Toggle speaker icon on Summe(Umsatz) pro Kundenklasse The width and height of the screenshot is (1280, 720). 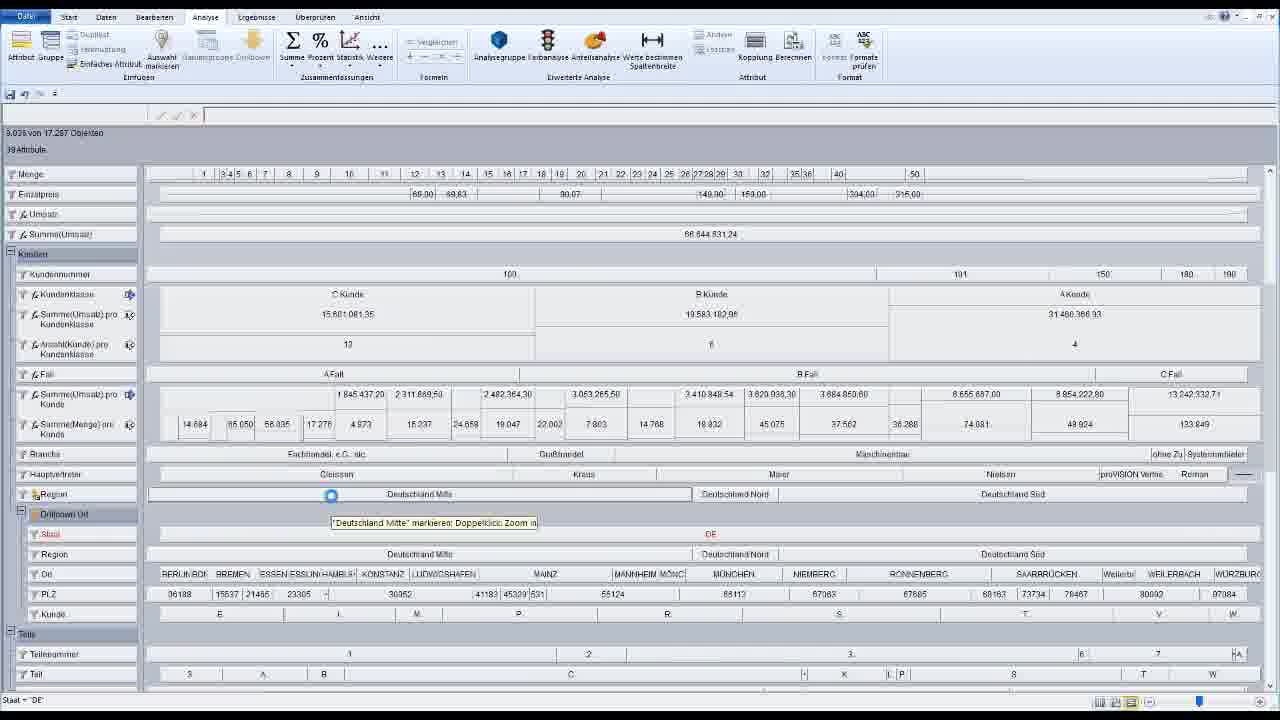click(x=129, y=315)
